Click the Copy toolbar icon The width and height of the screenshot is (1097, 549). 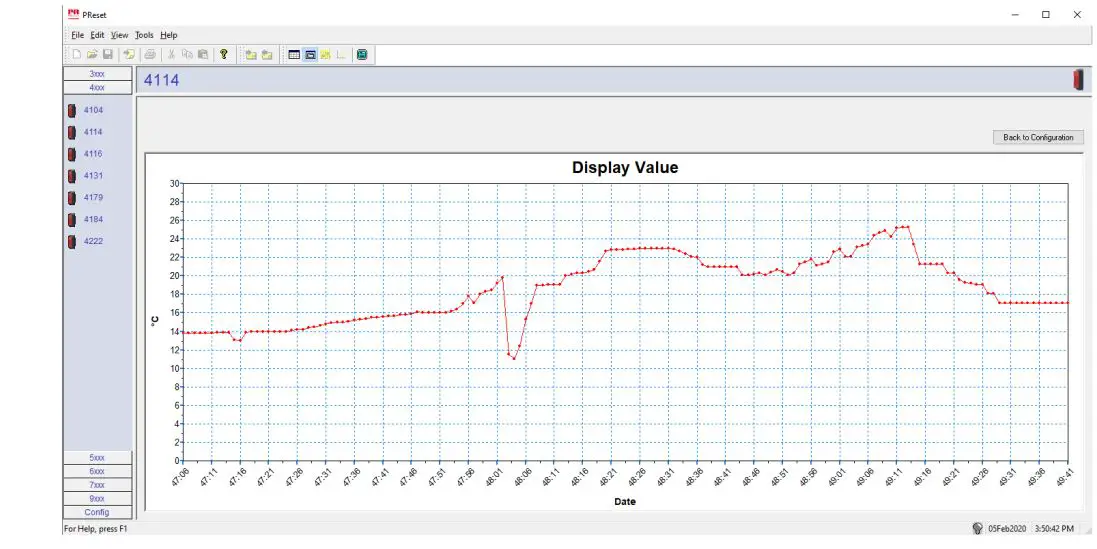187,55
